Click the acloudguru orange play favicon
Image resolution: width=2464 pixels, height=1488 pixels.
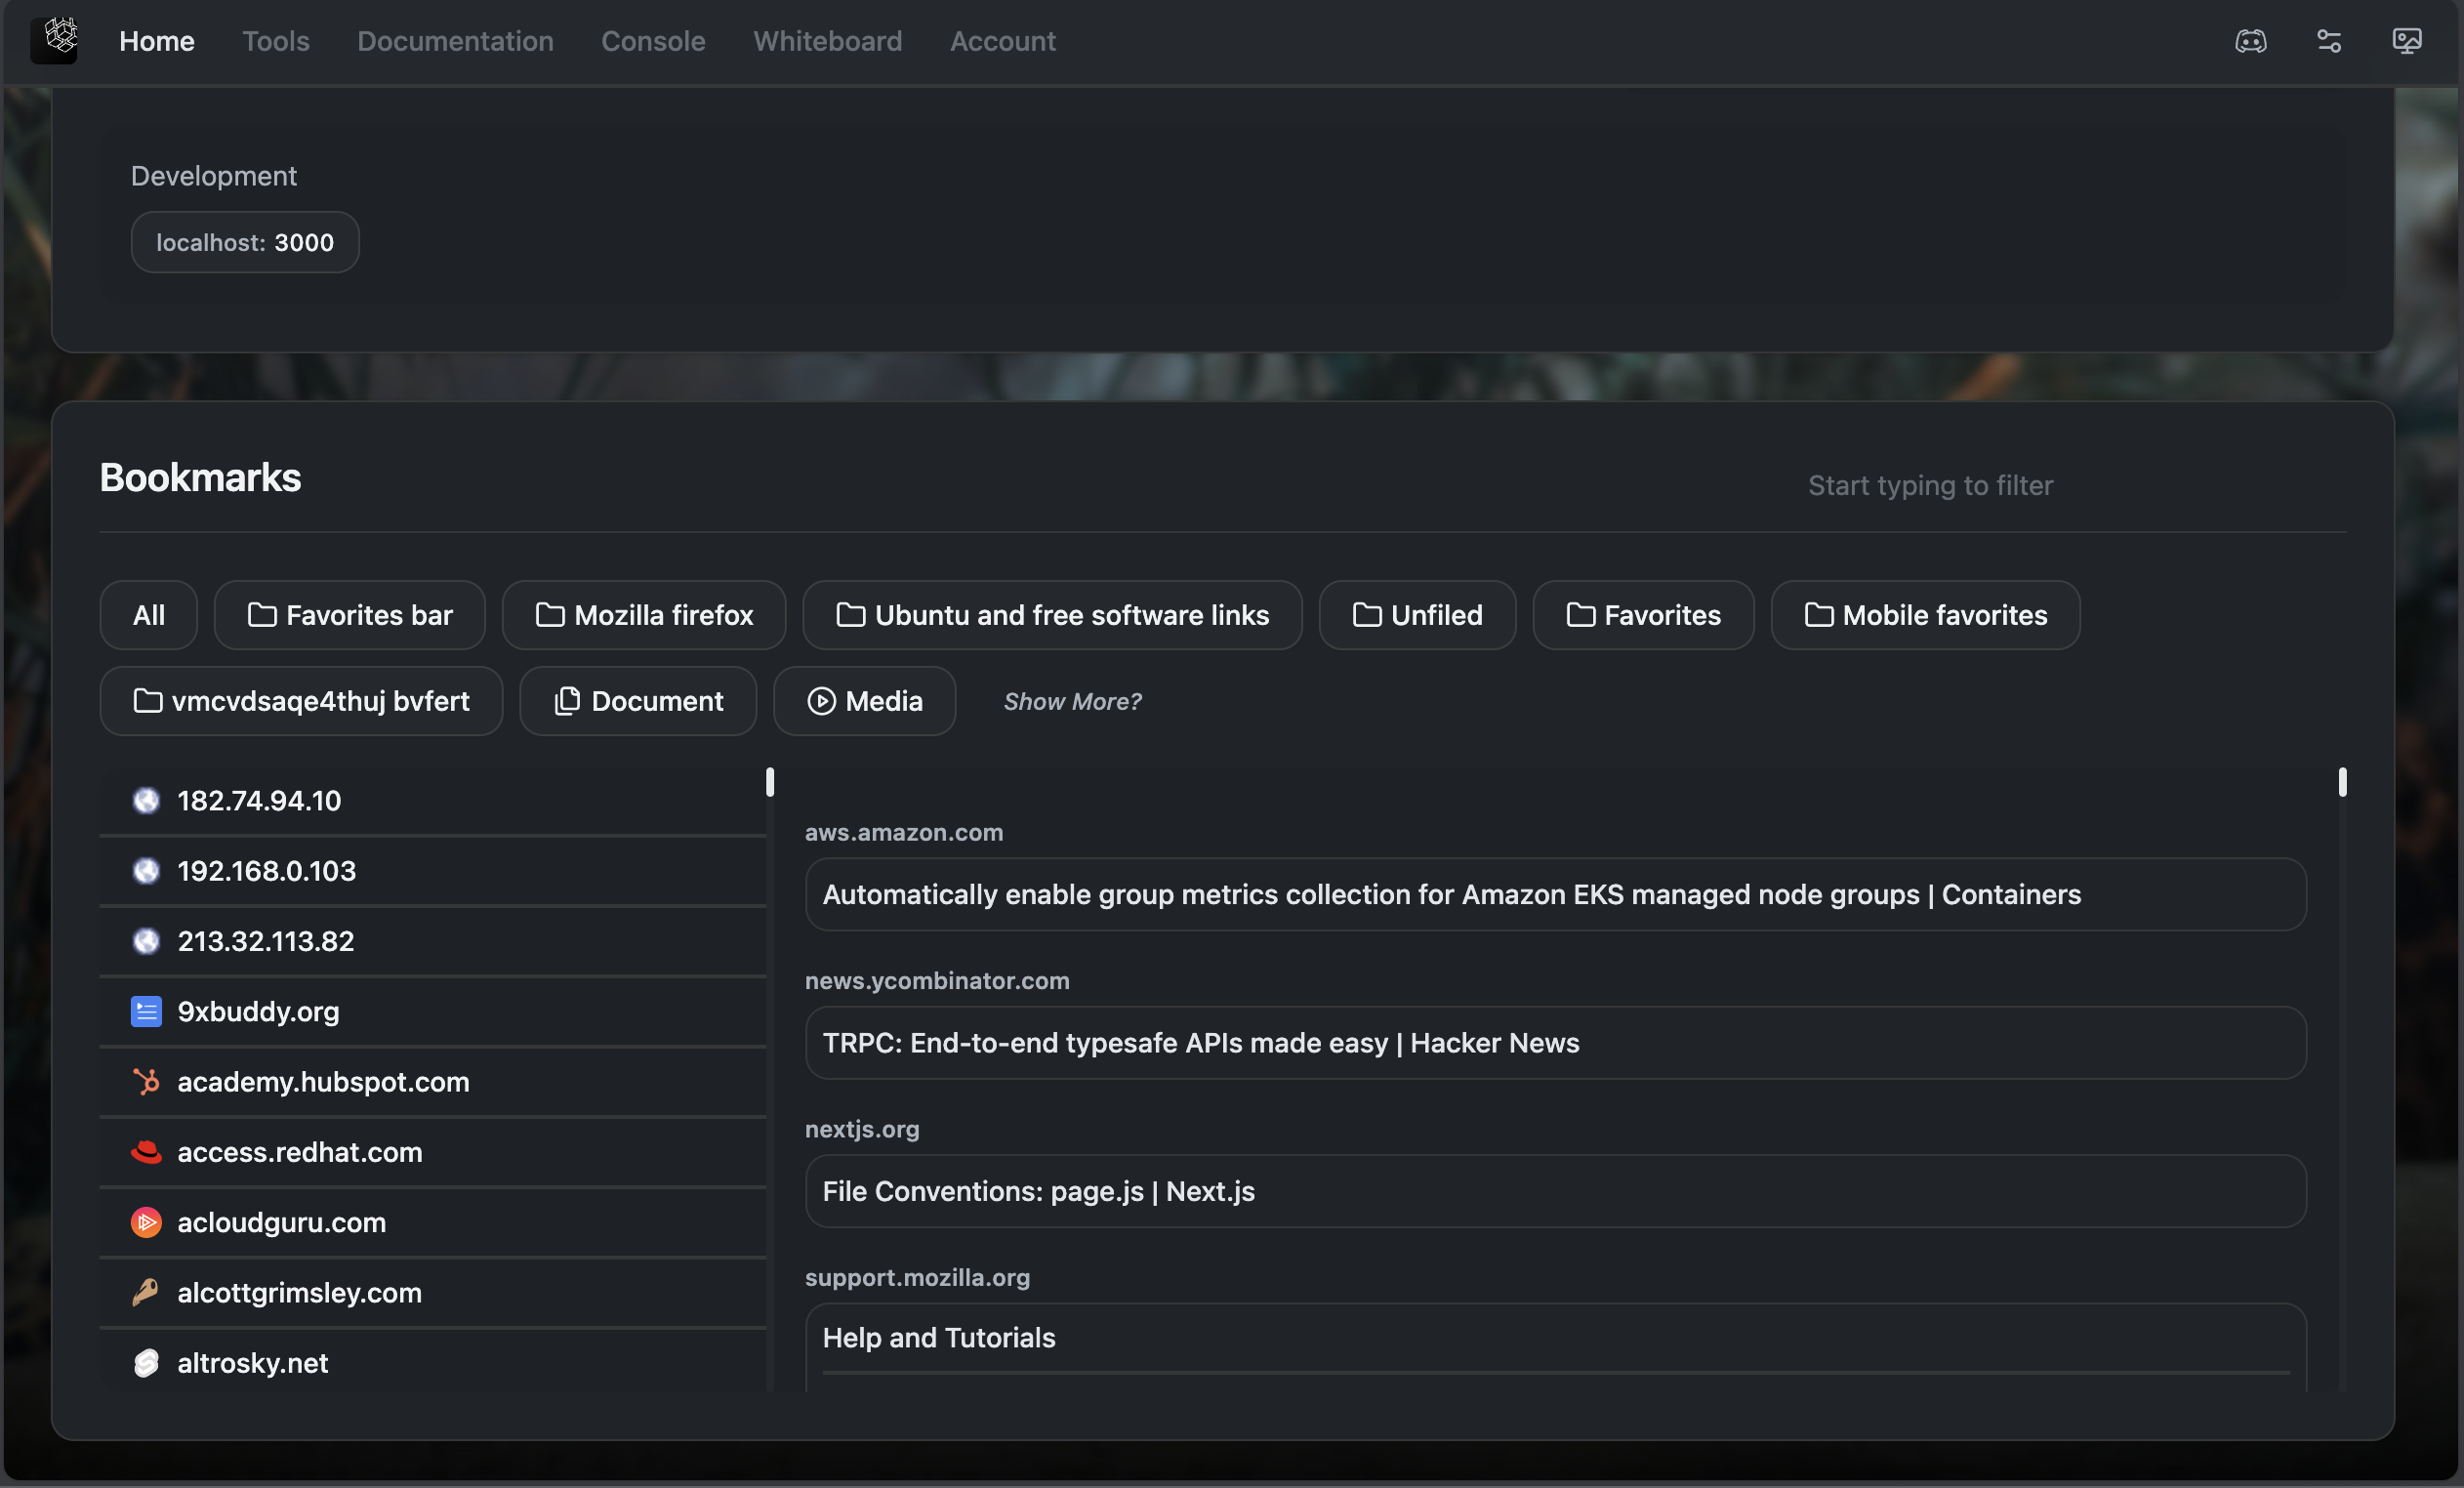tap(146, 1222)
